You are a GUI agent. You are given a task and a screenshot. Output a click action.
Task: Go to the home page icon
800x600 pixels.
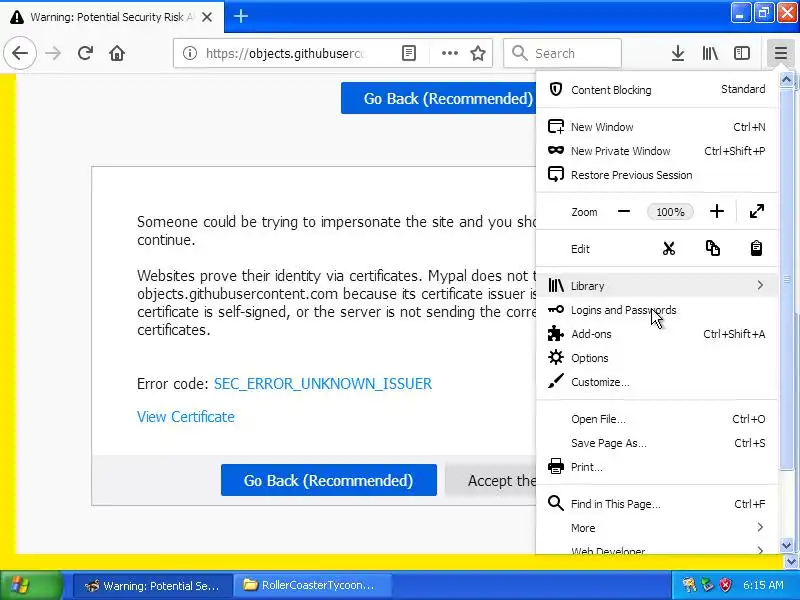click(x=117, y=53)
